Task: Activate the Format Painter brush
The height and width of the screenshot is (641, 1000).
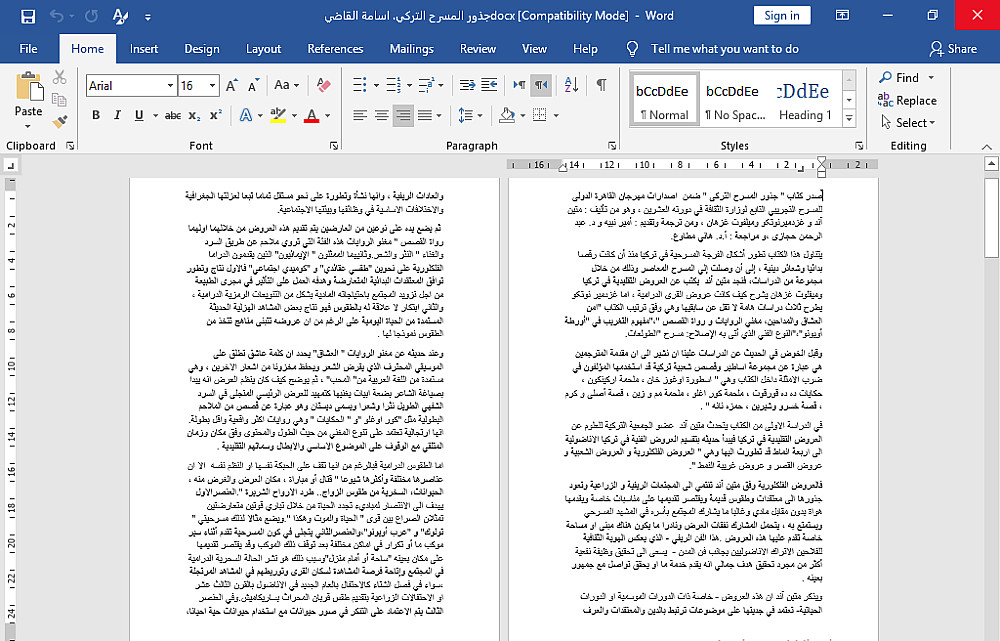Action: click(59, 121)
